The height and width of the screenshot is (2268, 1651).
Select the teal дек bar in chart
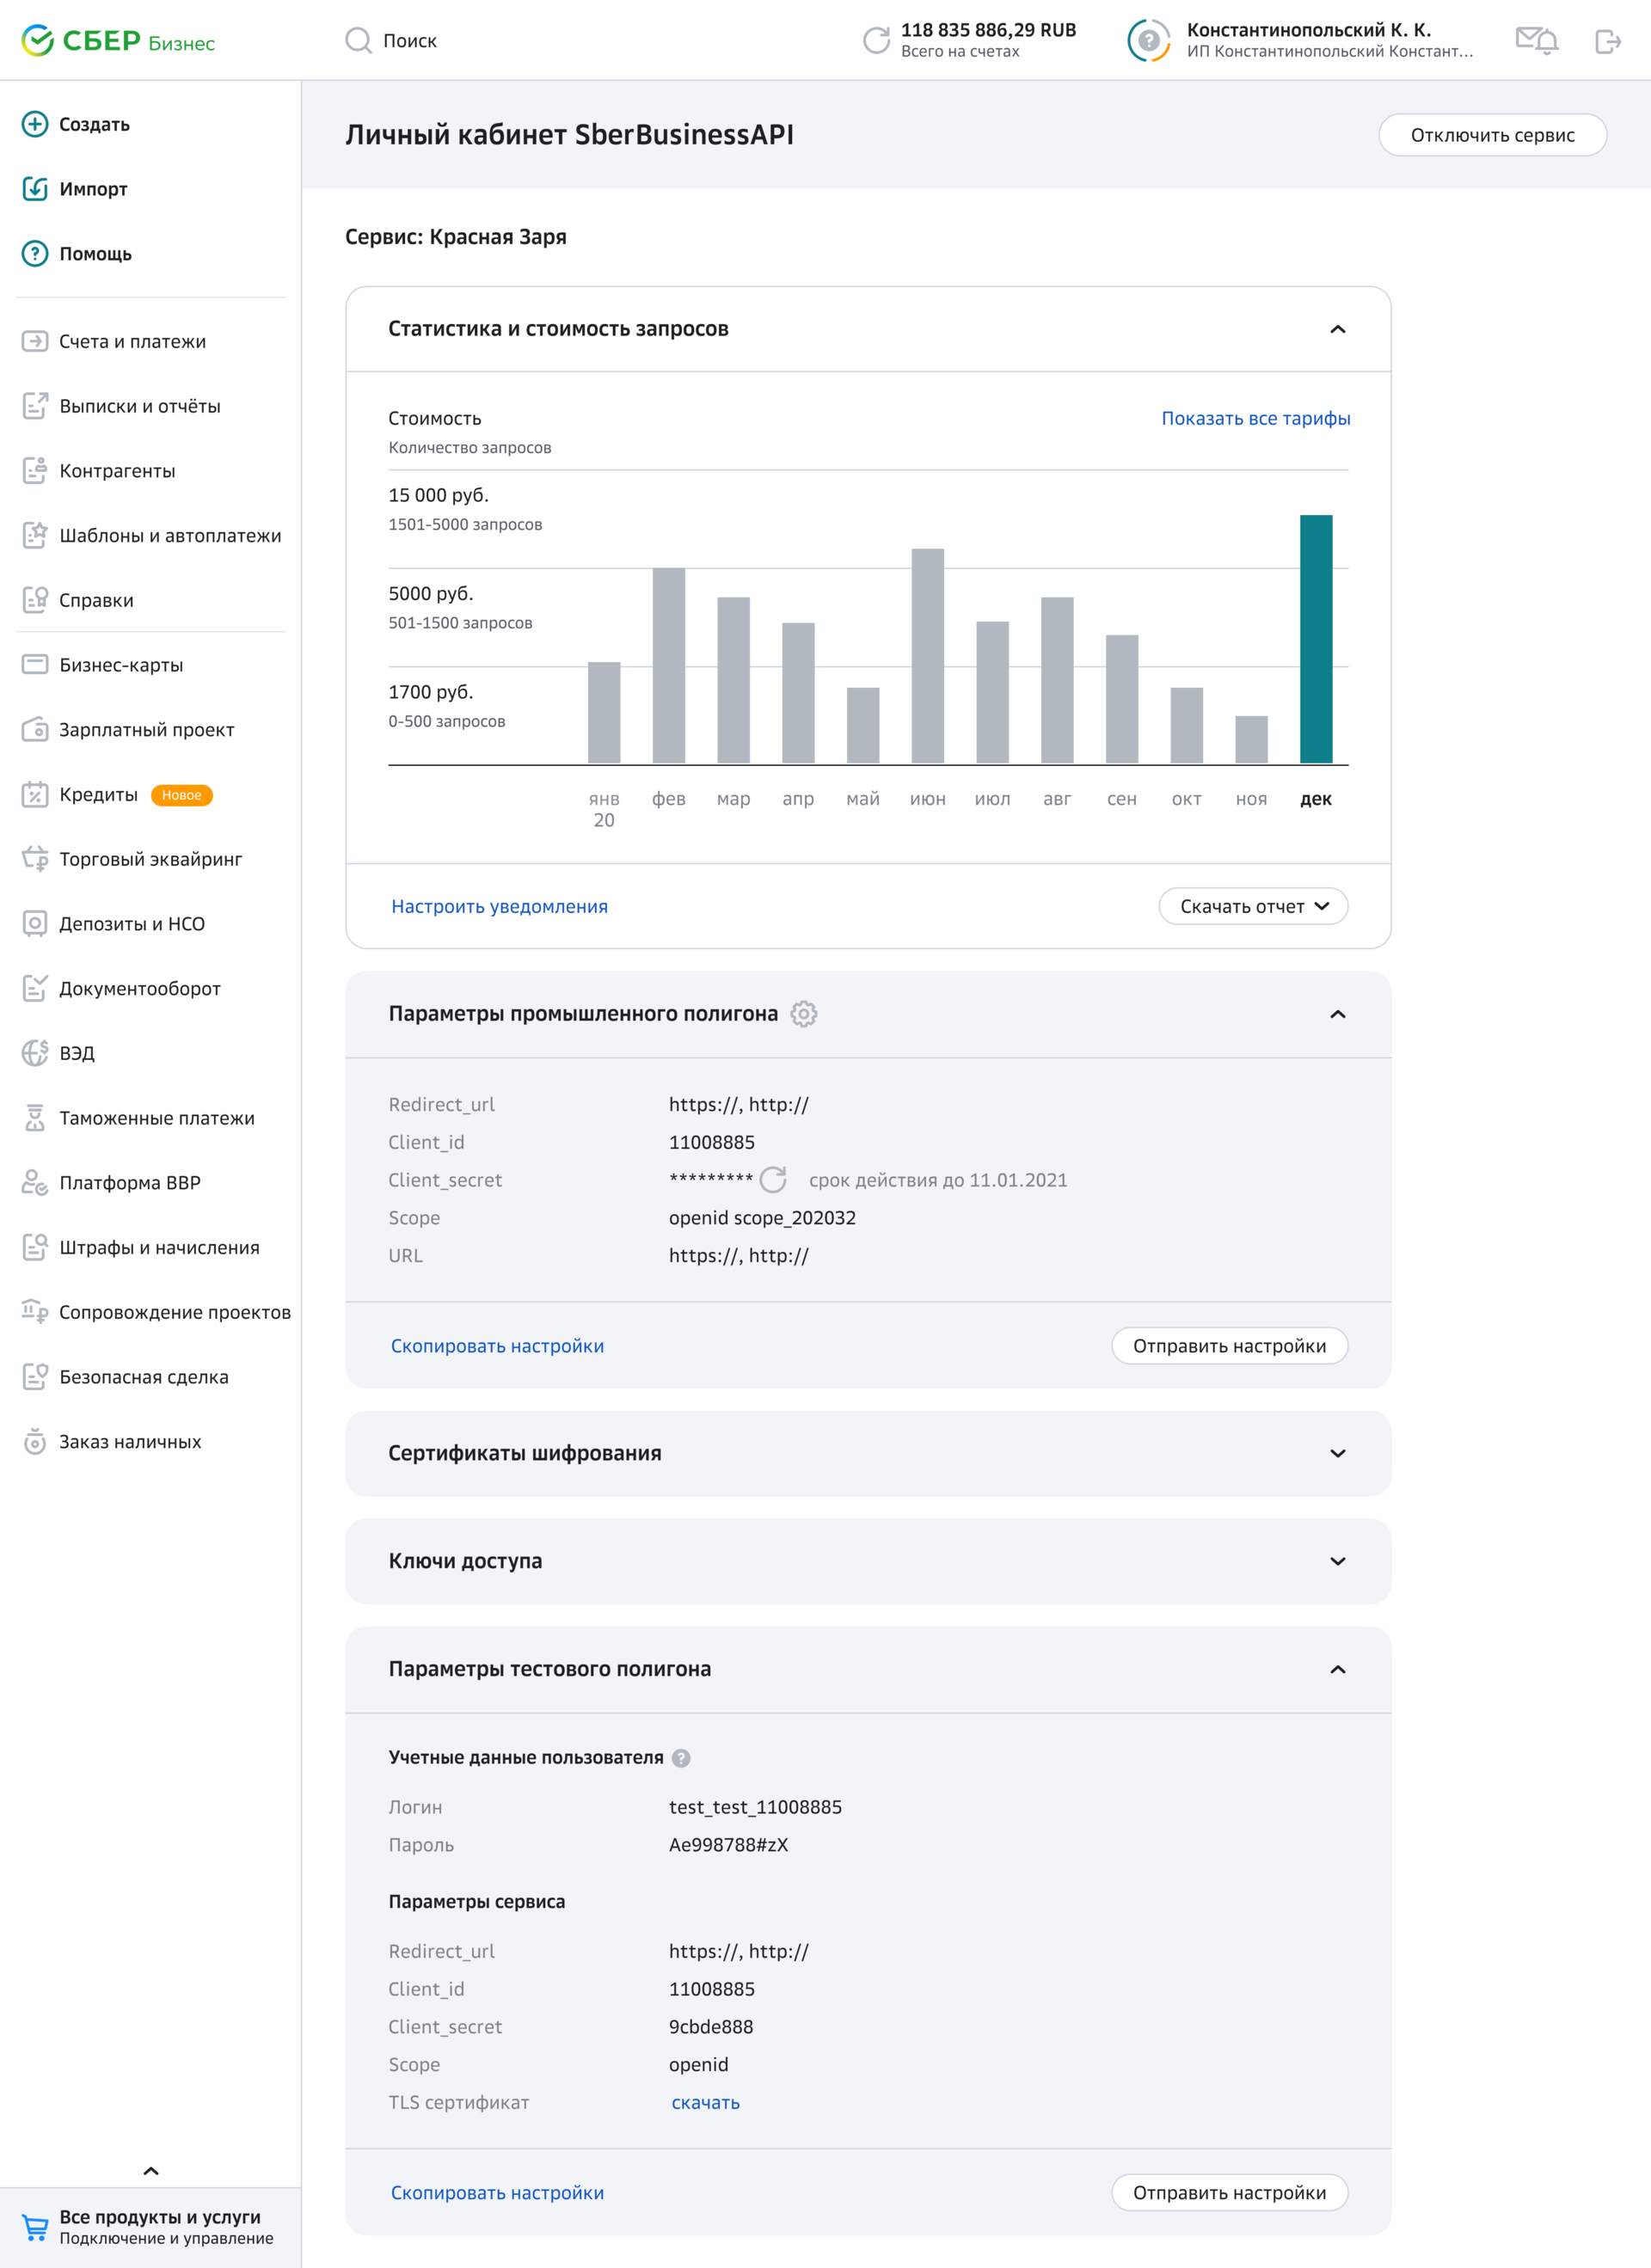click(1316, 639)
